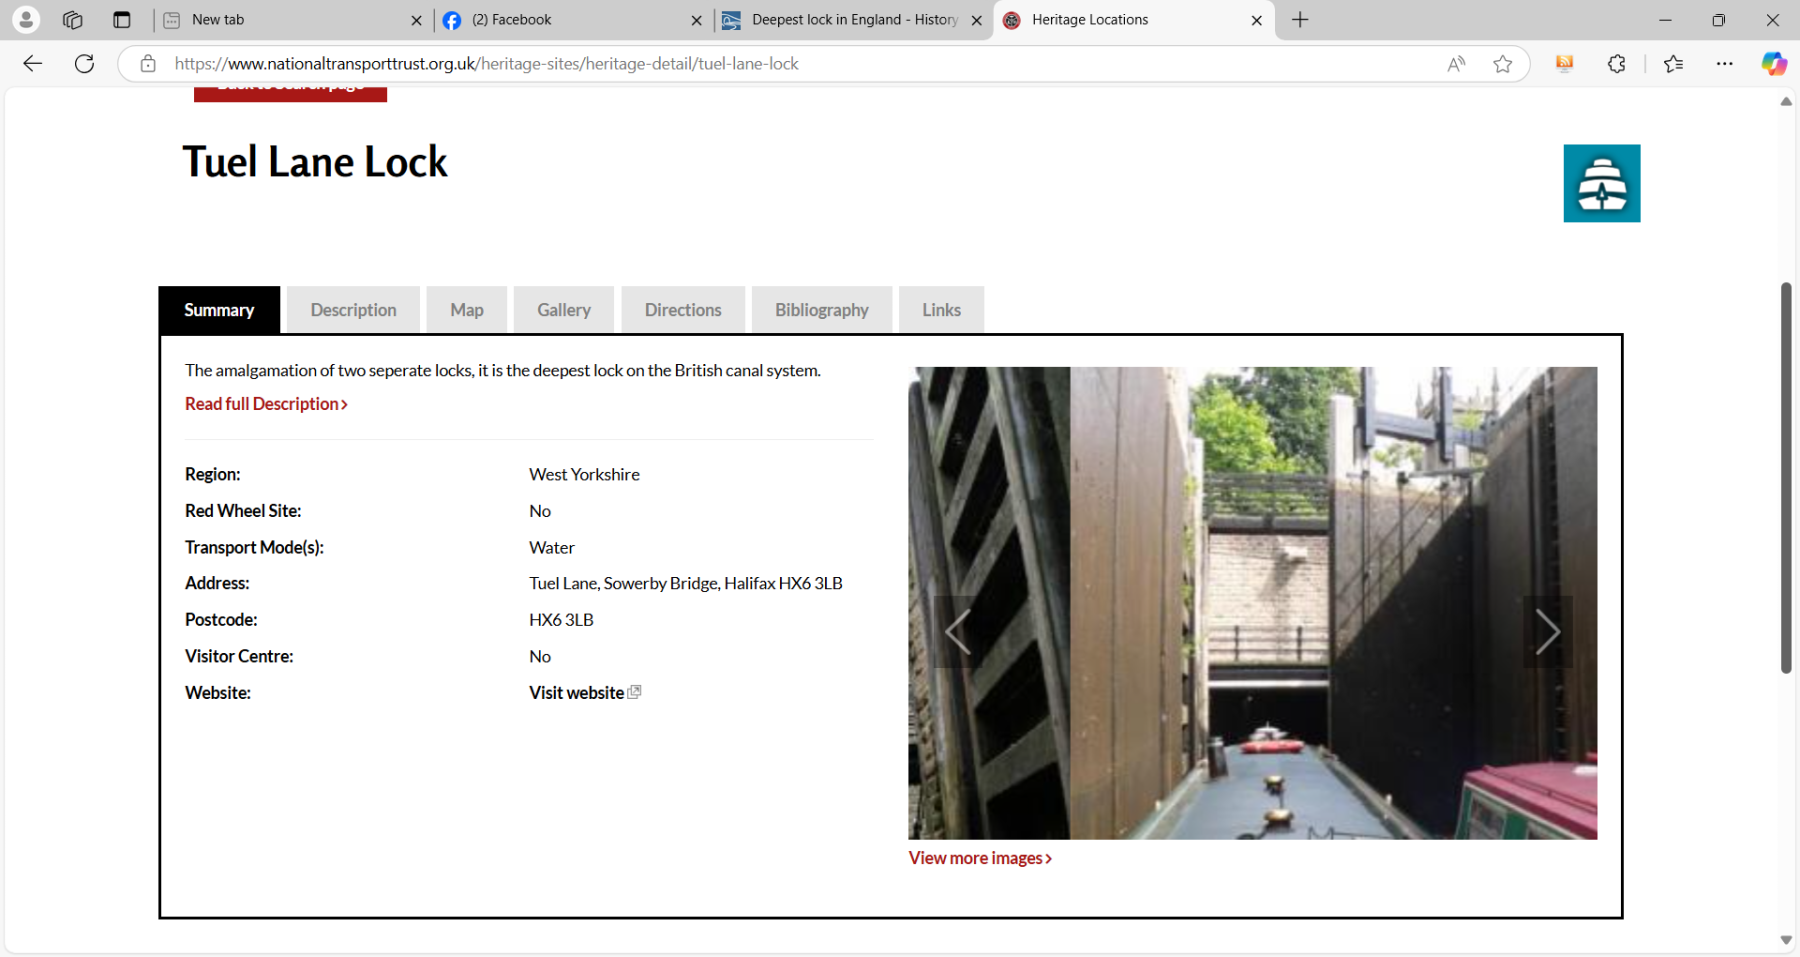View site information lock icon
1800x957 pixels.
148,64
